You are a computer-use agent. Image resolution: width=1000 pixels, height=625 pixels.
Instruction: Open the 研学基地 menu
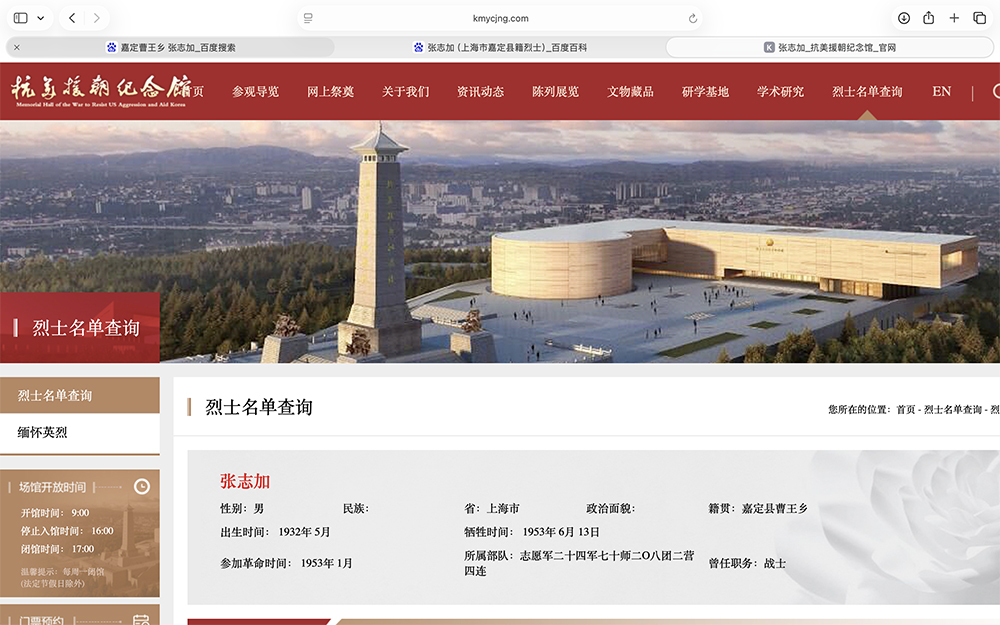[705, 91]
